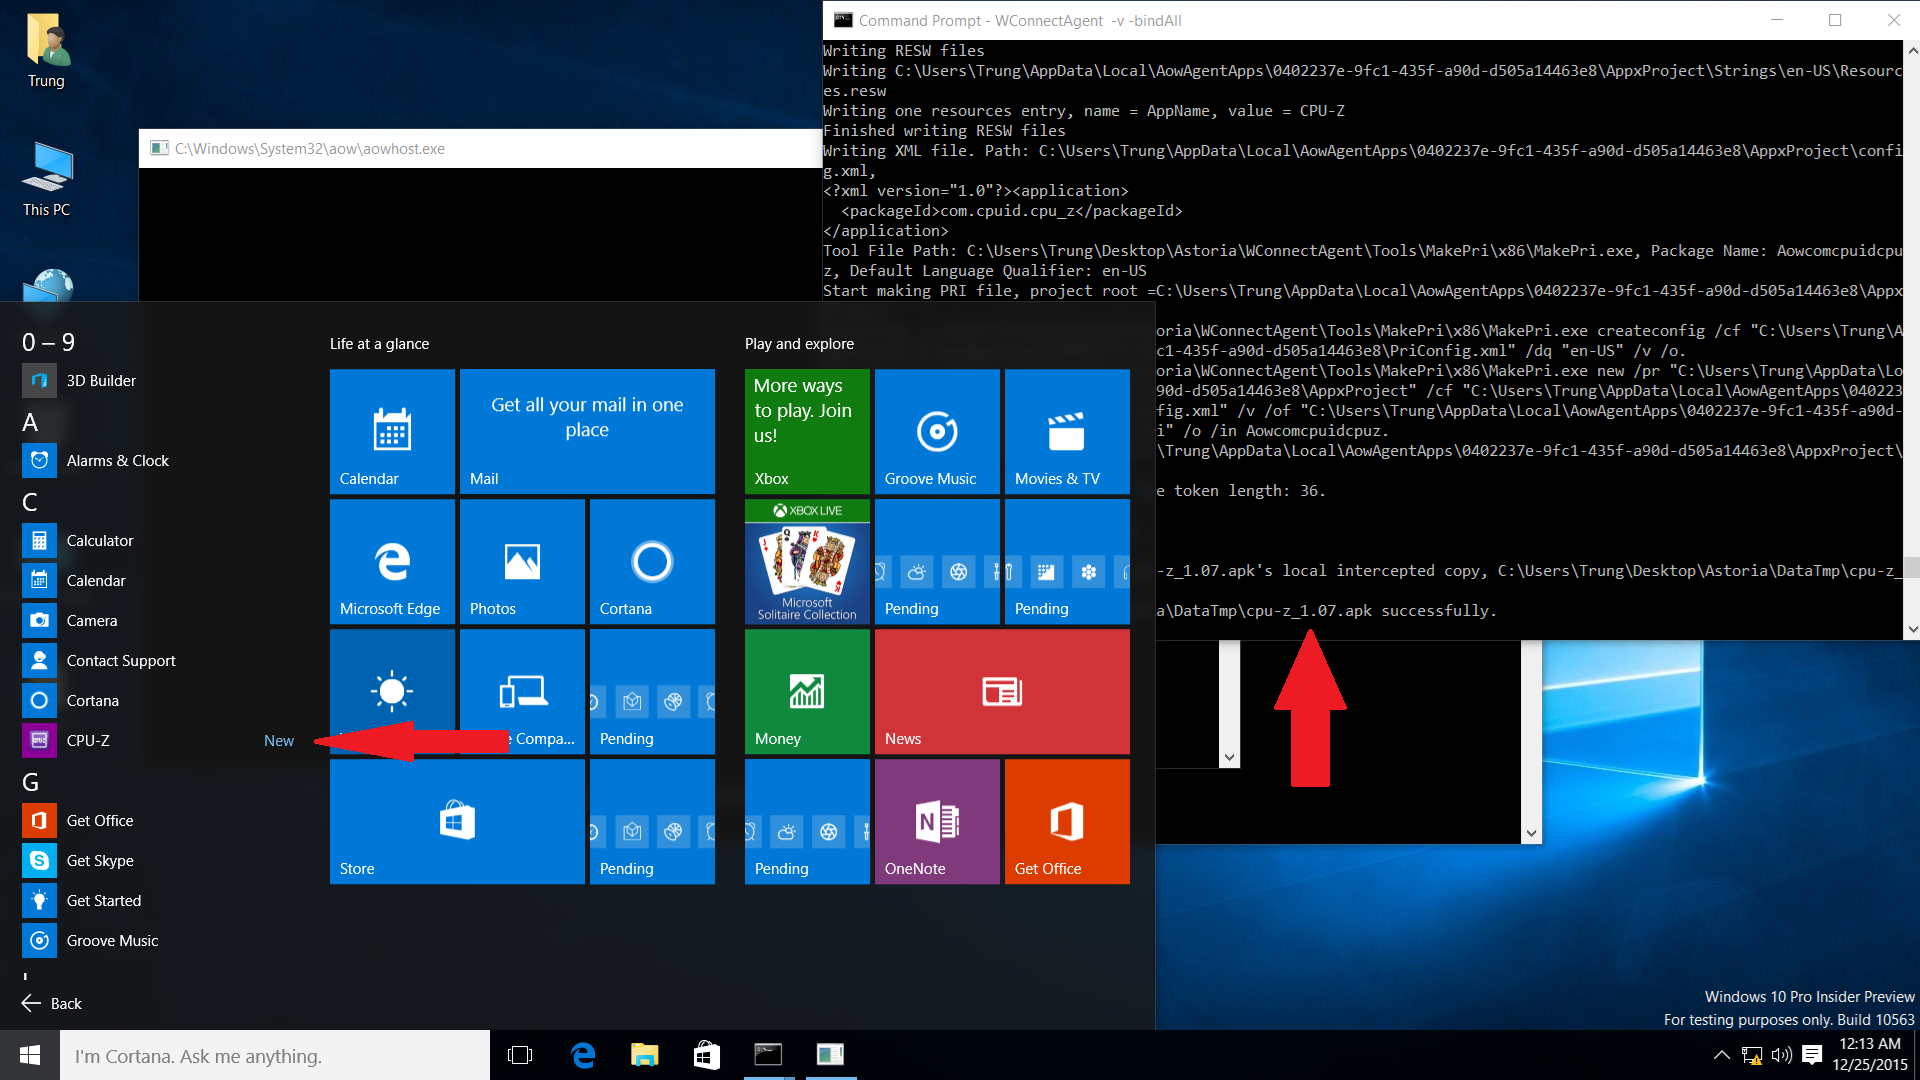Viewport: 1920px width, 1080px height.
Task: Launch the Camera app
Action: pos(160,620)
